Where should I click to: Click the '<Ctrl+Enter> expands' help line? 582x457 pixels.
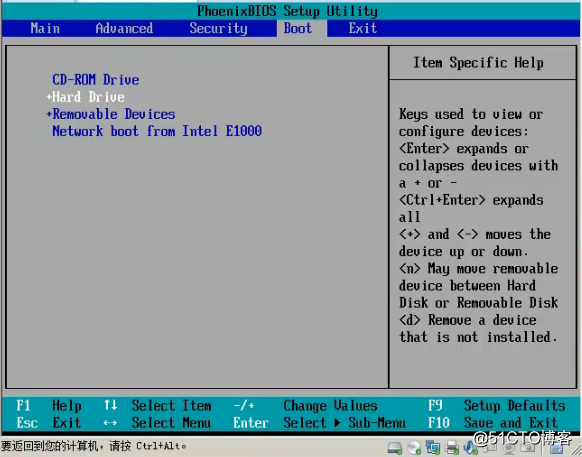pyautogui.click(x=471, y=200)
